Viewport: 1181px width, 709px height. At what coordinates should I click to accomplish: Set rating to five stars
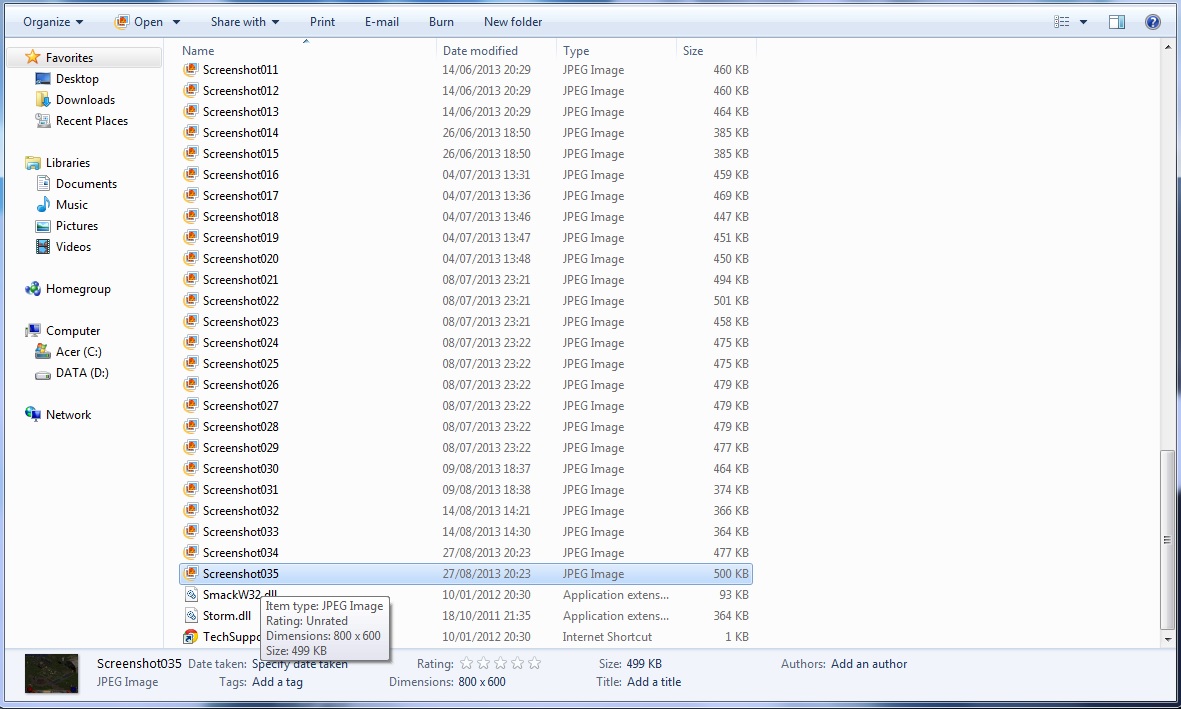click(x=535, y=664)
